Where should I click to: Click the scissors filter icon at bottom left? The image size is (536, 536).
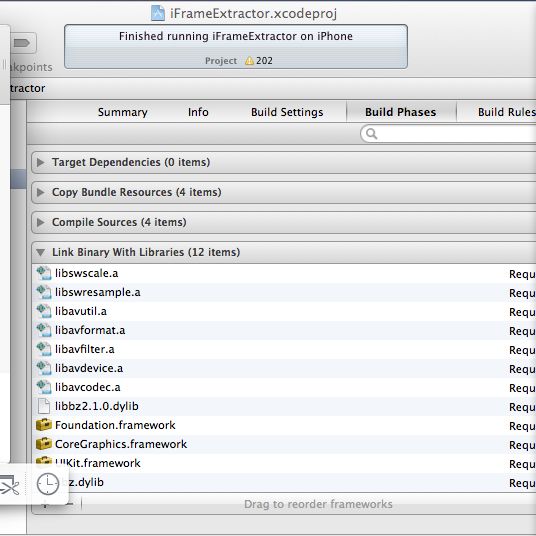click(10, 485)
